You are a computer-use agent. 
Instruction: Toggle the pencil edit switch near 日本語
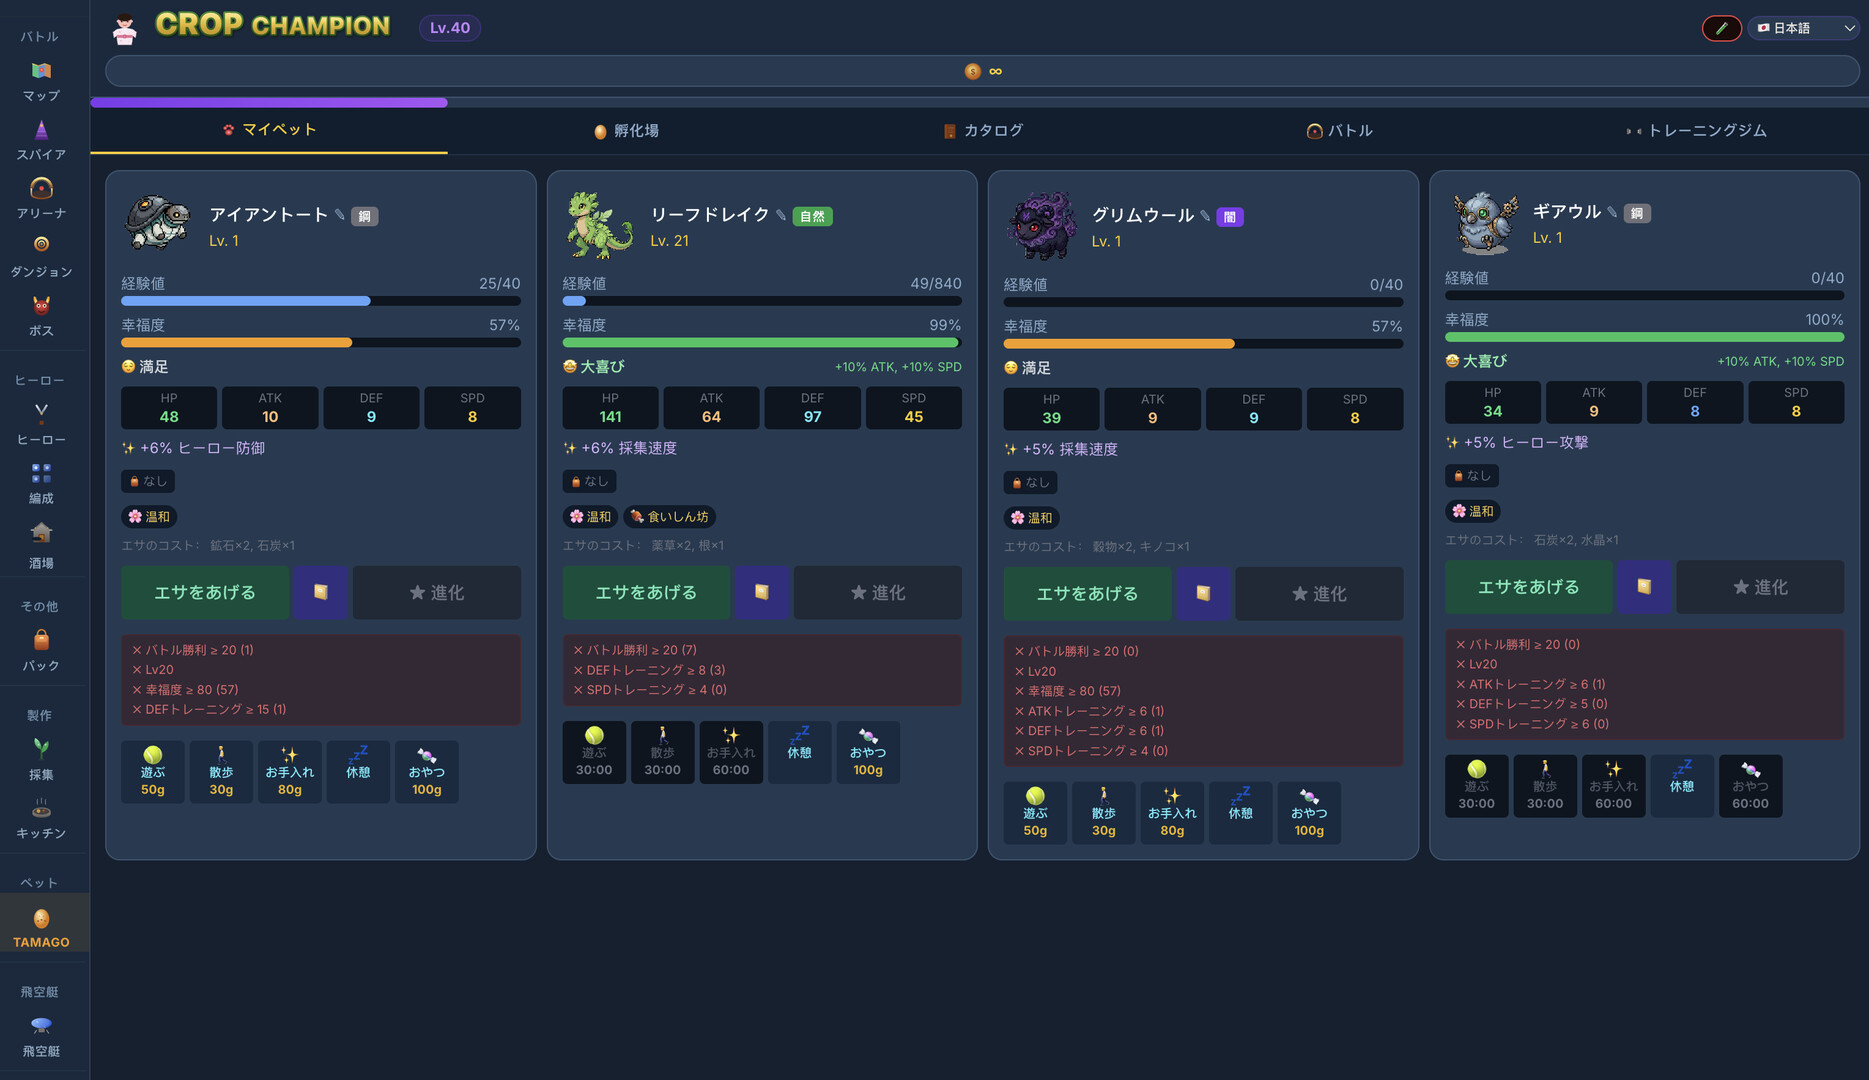tap(1721, 28)
